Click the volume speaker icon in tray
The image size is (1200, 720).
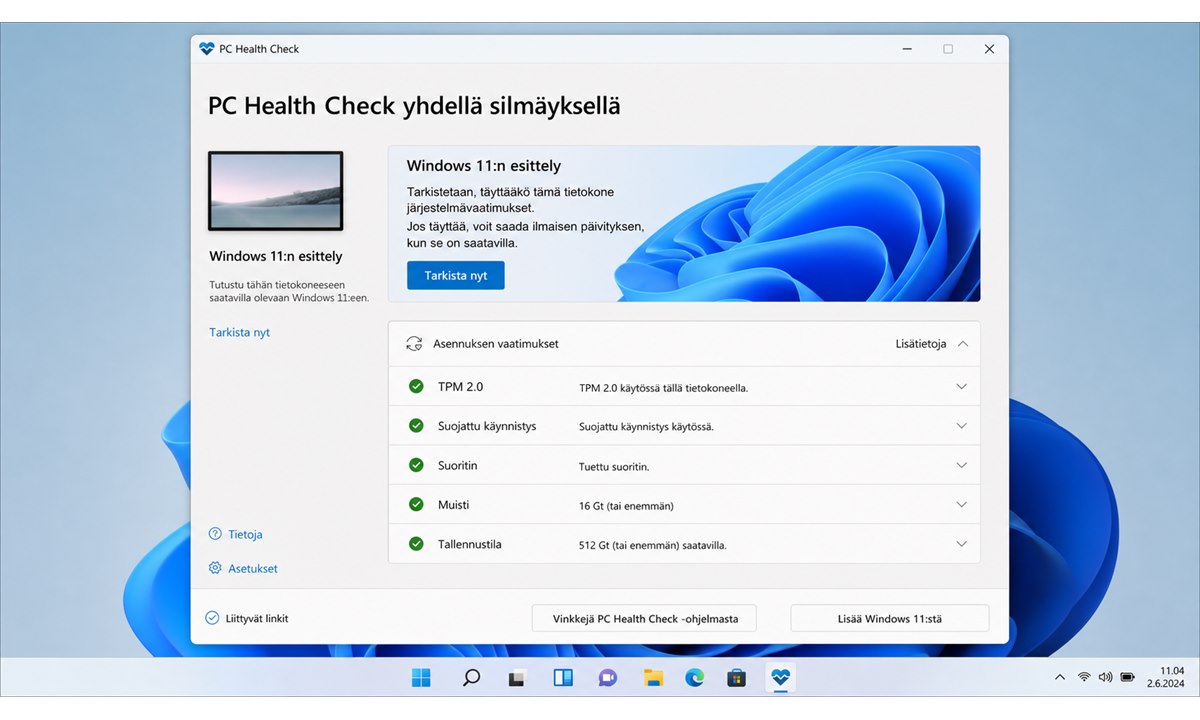pos(1105,677)
